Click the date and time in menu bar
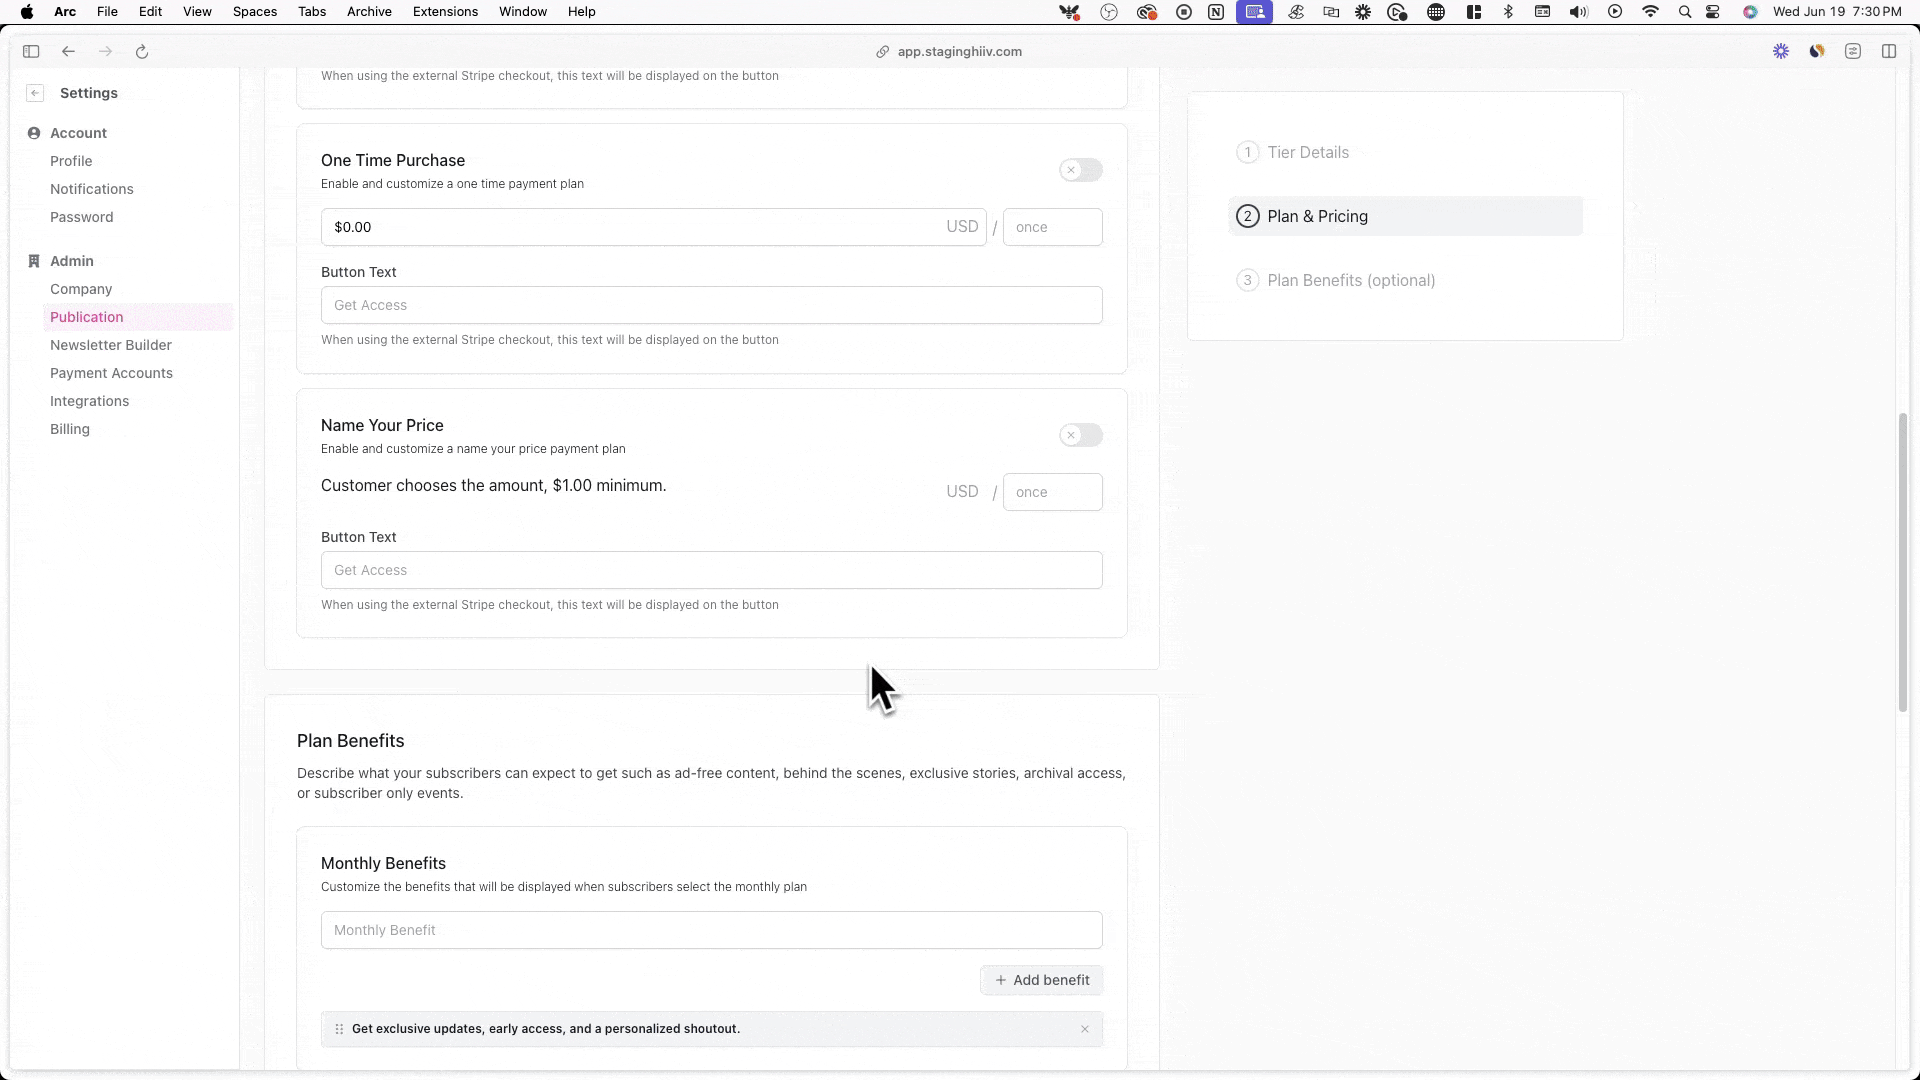Viewport: 1920px width, 1080px height. (1837, 12)
